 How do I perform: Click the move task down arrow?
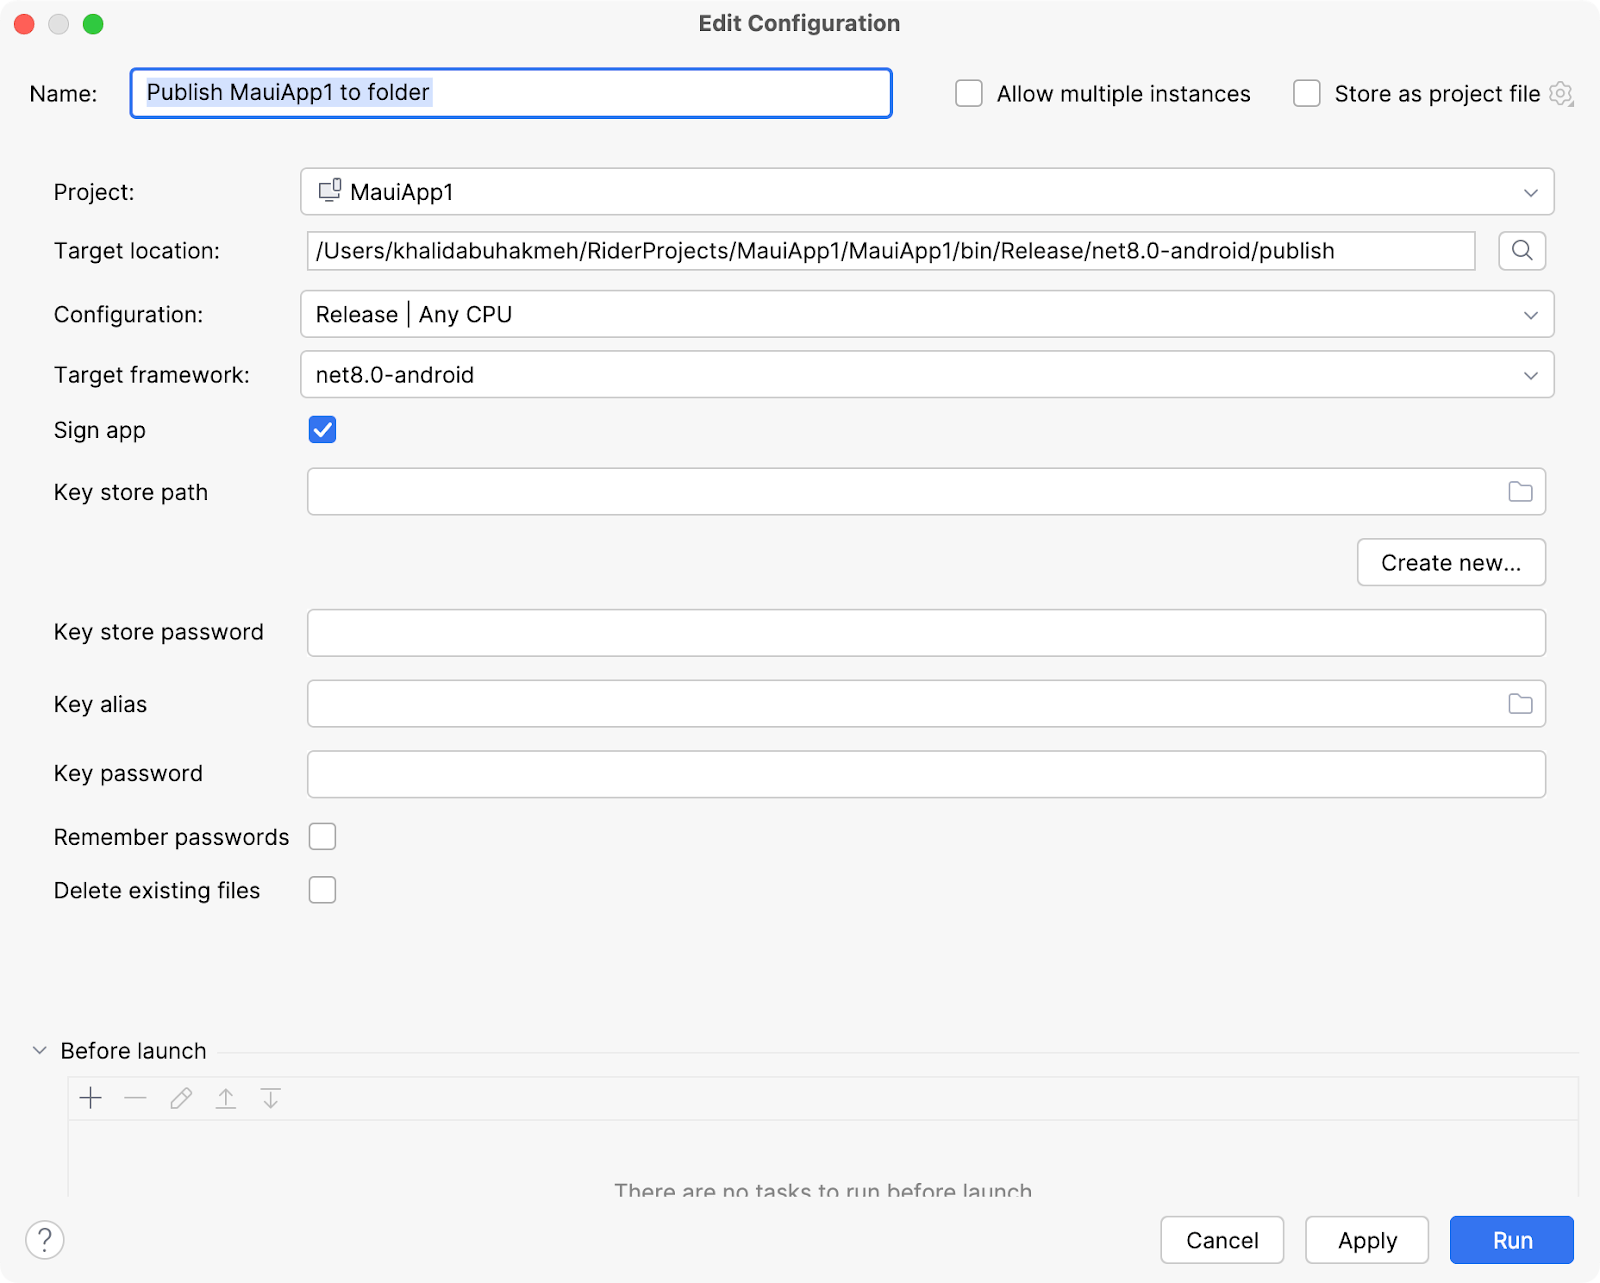click(x=271, y=1098)
